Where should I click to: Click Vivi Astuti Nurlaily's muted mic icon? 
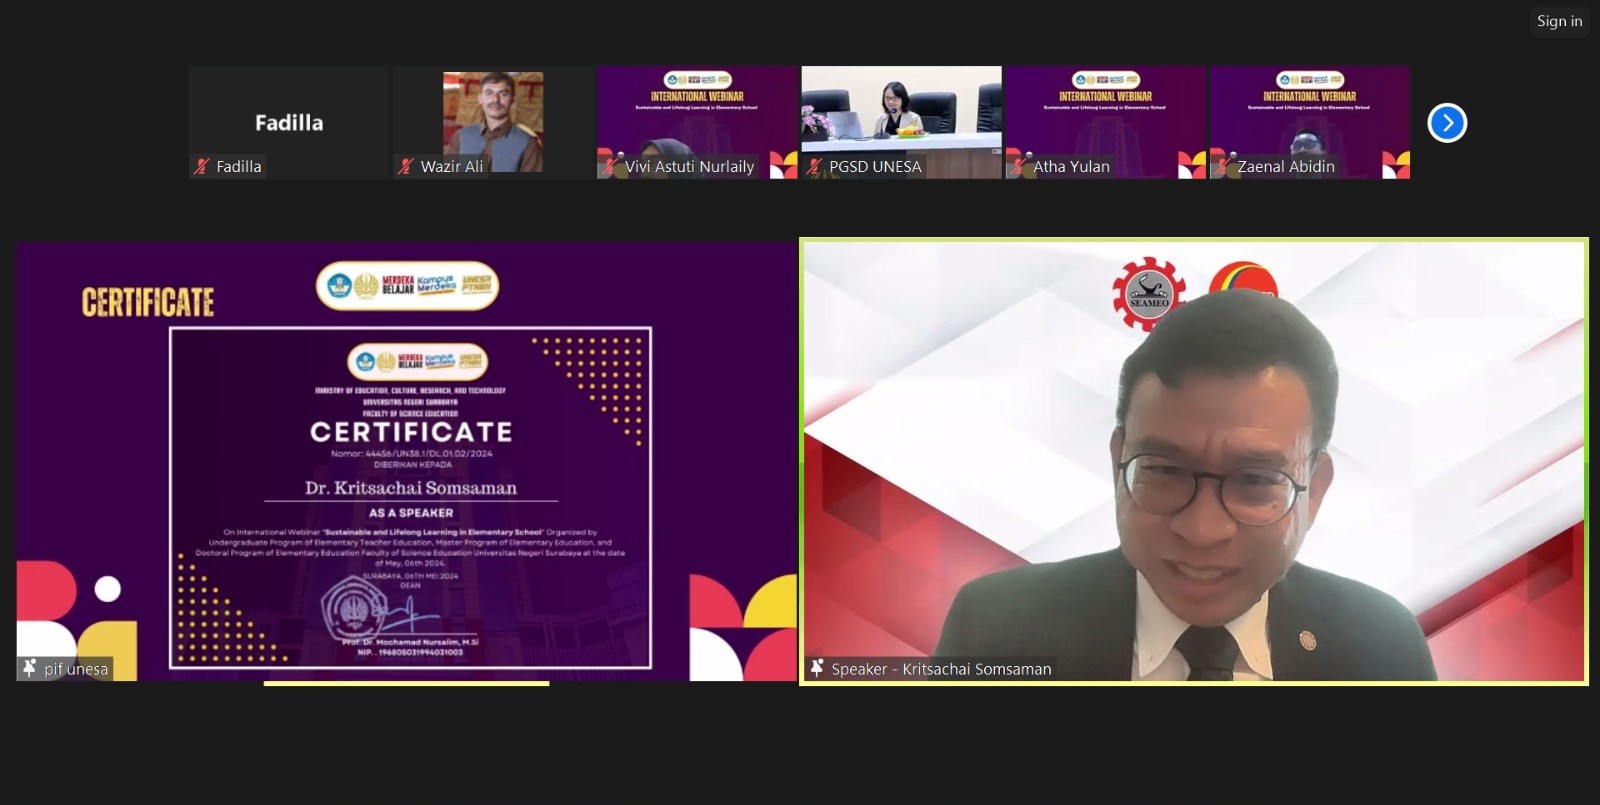click(610, 167)
